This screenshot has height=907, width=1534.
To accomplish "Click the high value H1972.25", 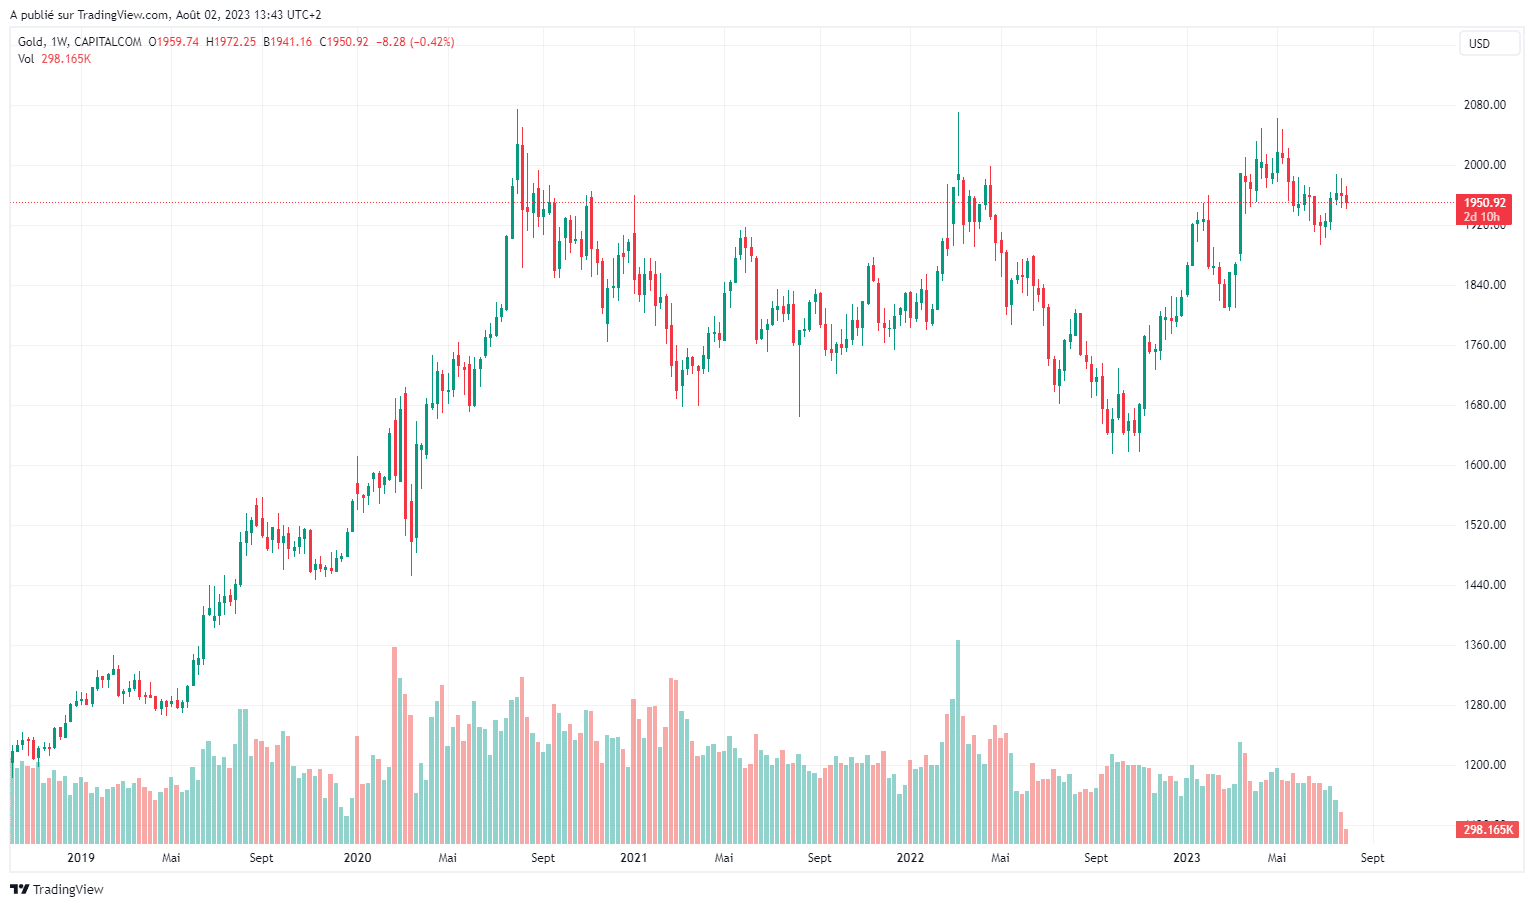I will [231, 42].
